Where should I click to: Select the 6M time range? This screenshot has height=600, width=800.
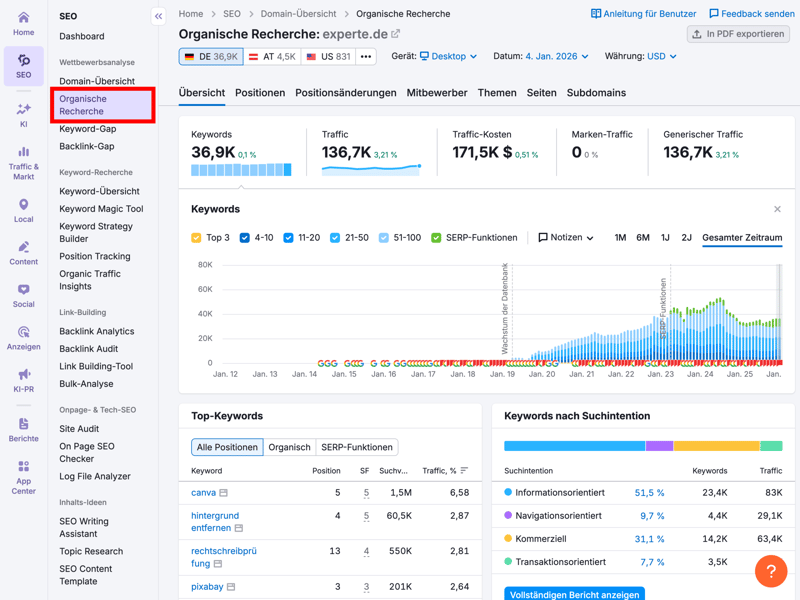pos(643,238)
